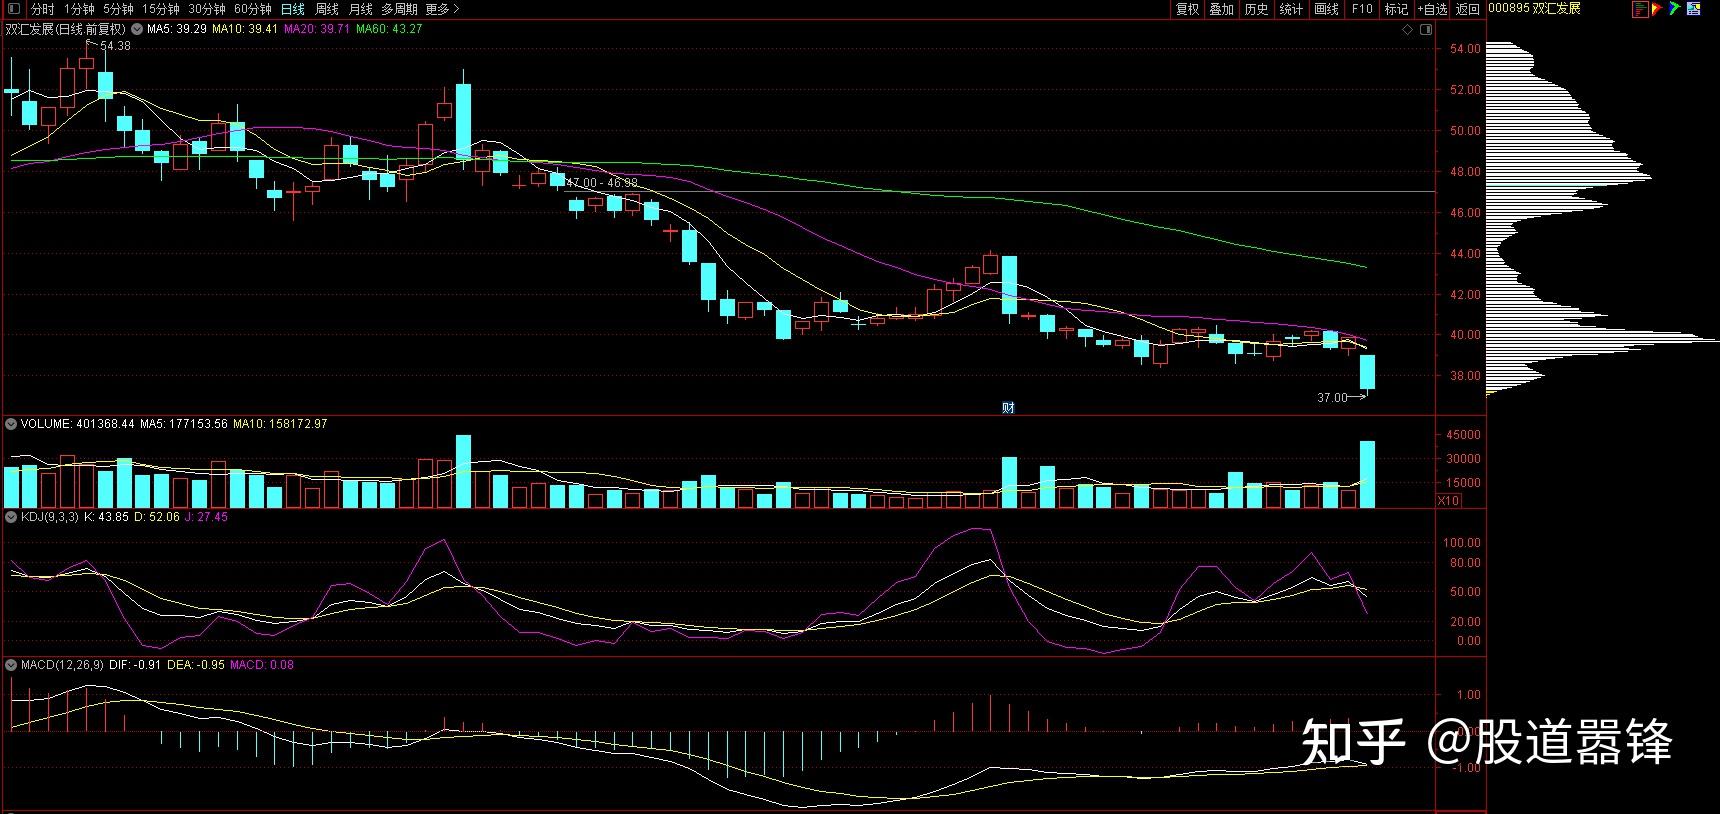Toggle the left sidebar panel icon
The image size is (1720, 814).
pyautogui.click(x=13, y=9)
